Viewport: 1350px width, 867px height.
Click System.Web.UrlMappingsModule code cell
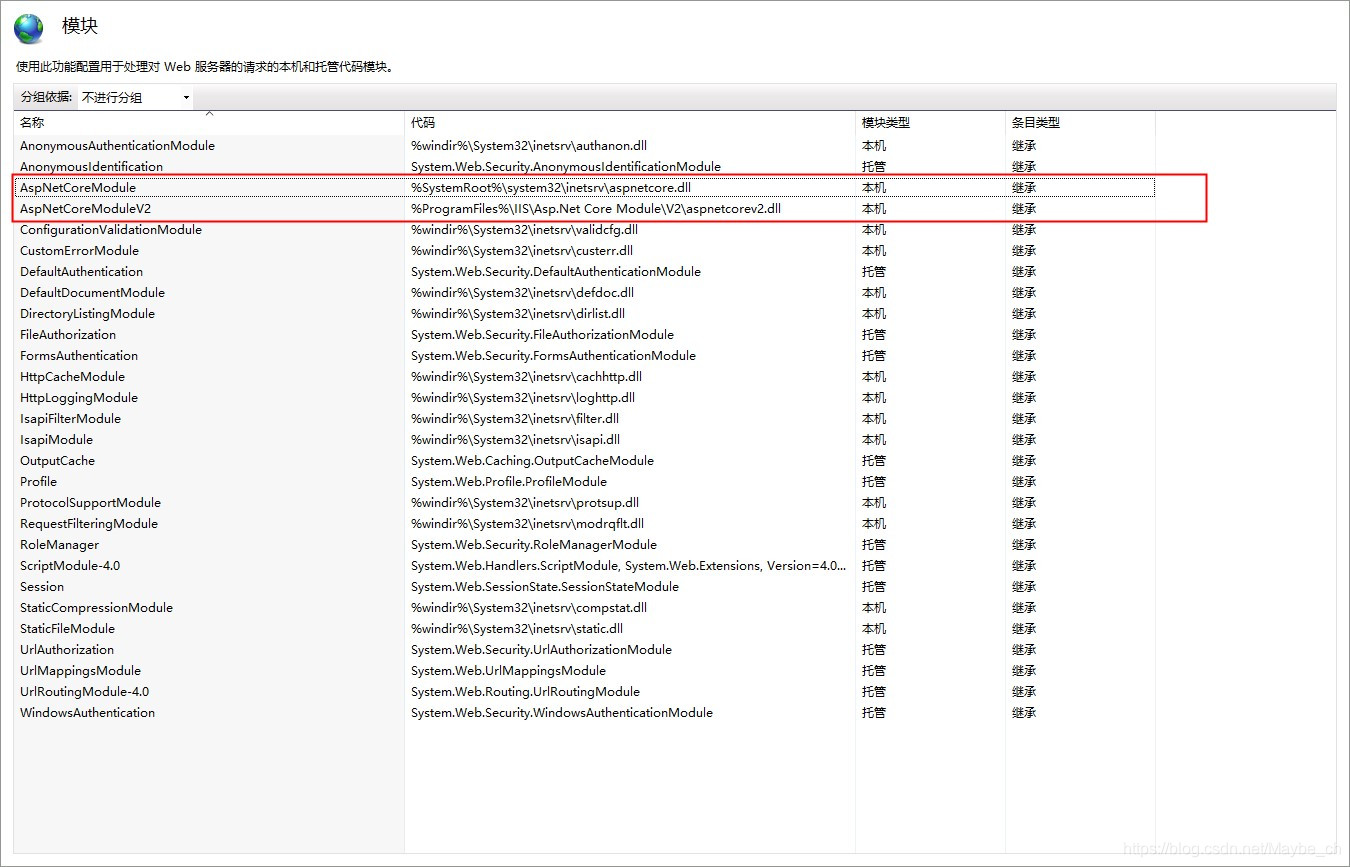point(508,670)
